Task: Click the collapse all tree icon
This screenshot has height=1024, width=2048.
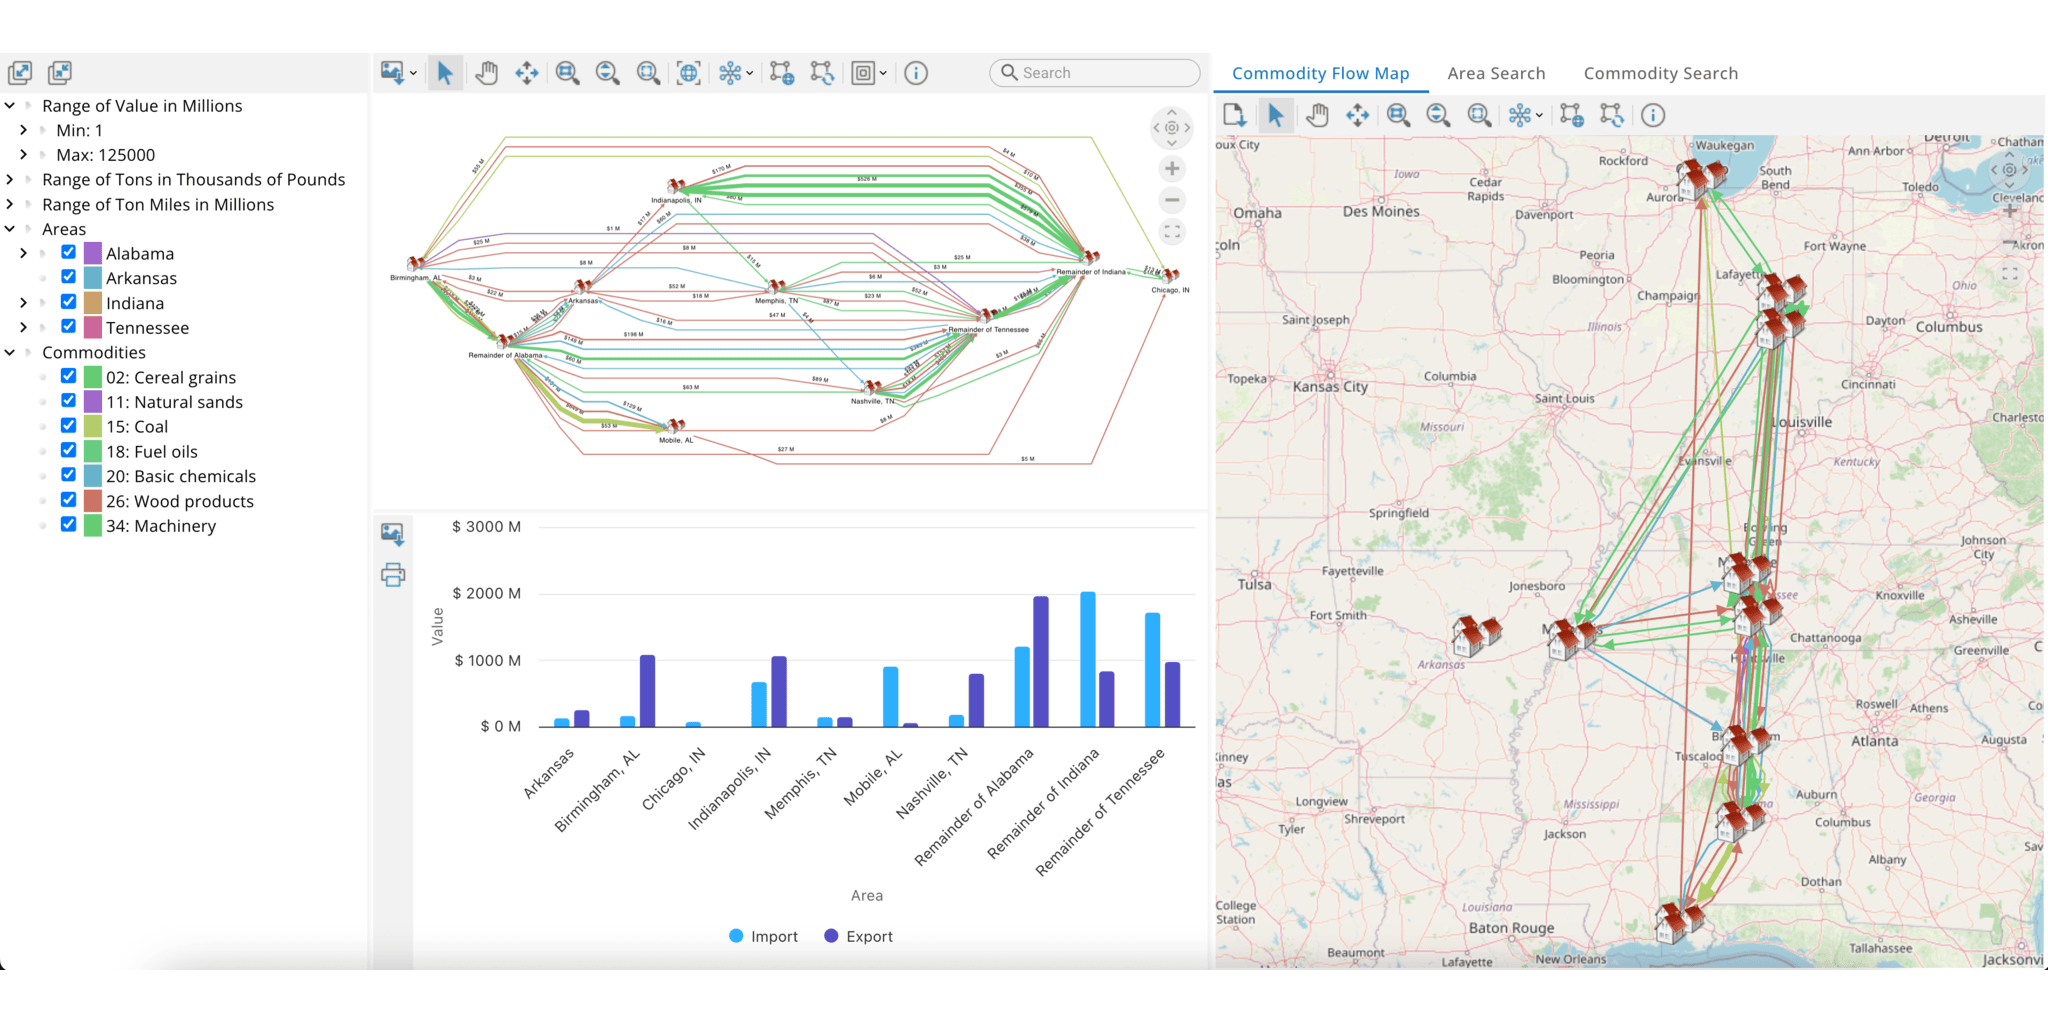Action: tap(60, 73)
